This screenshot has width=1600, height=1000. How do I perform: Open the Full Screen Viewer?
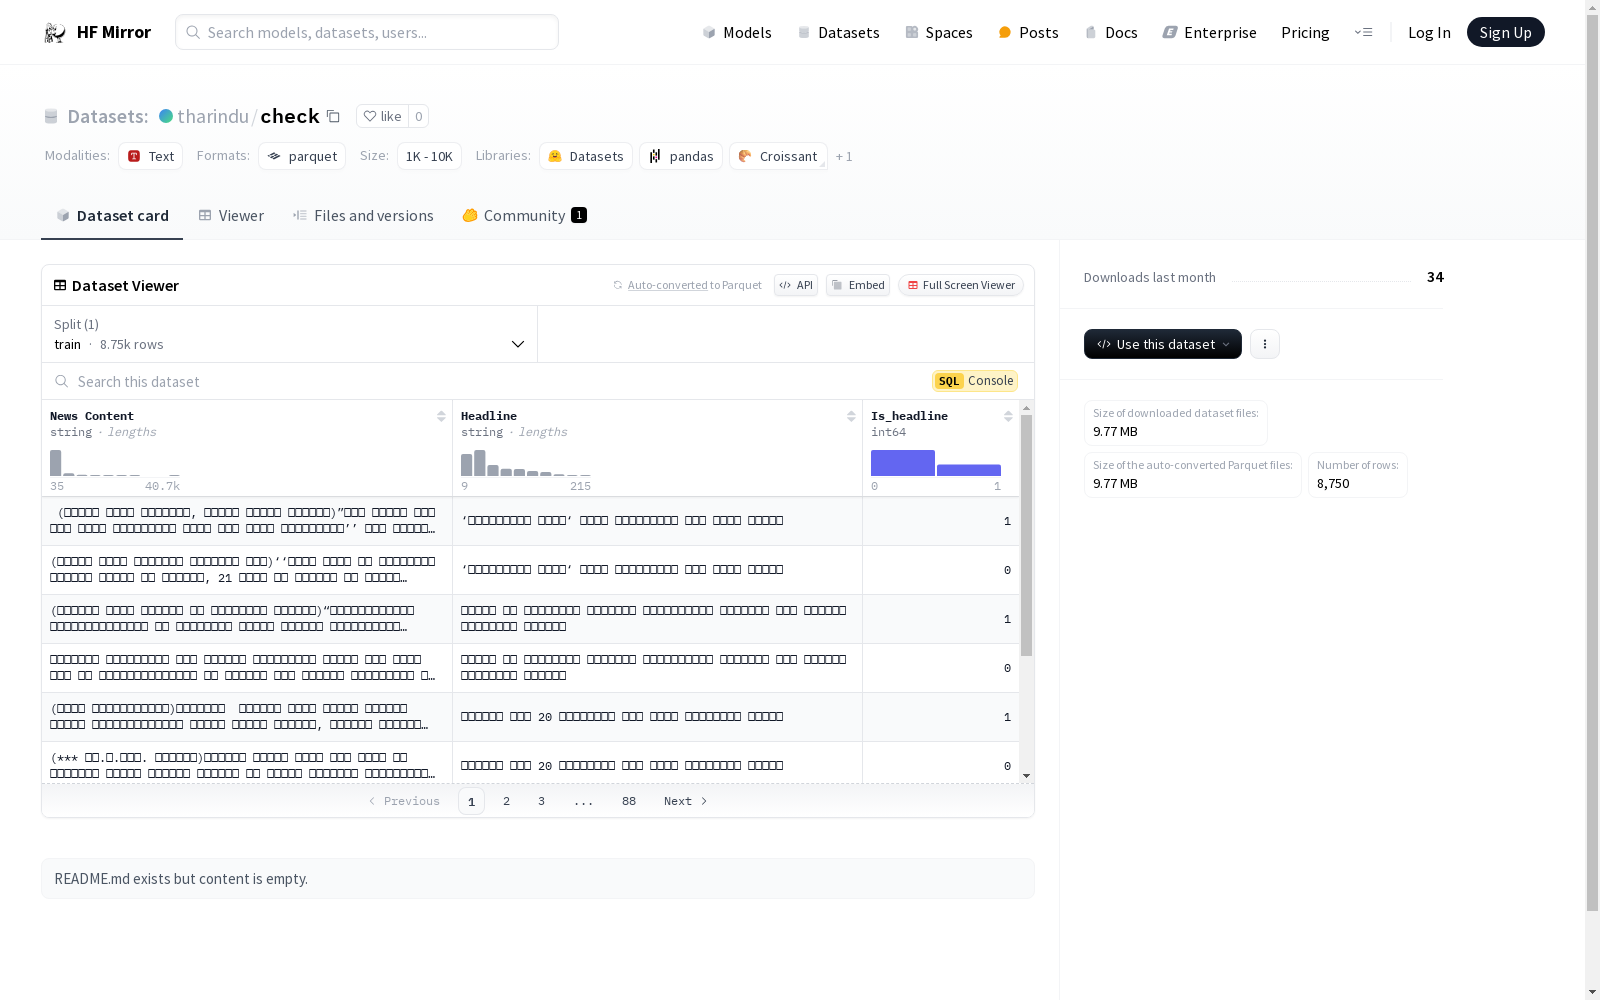pyautogui.click(x=961, y=285)
